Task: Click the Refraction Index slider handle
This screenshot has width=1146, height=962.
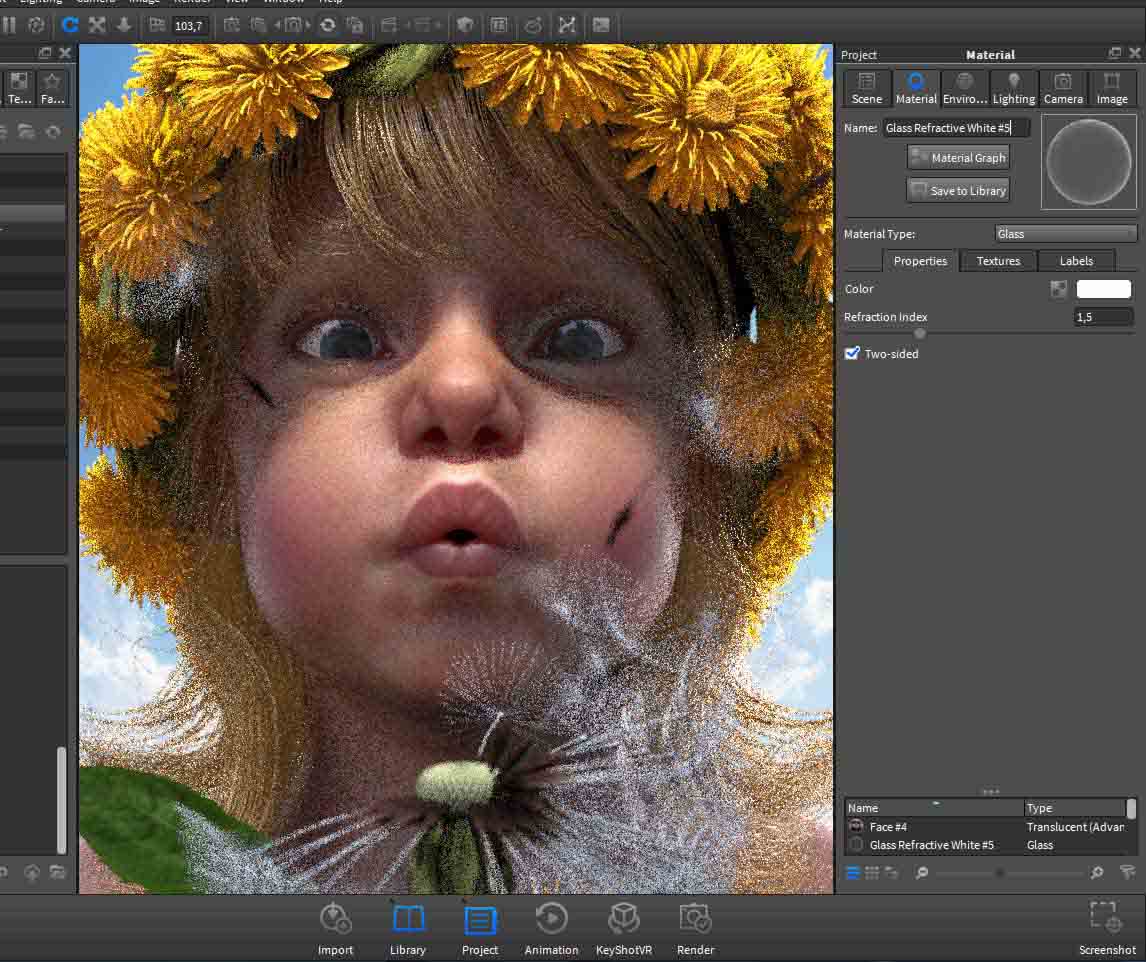Action: pyautogui.click(x=919, y=333)
